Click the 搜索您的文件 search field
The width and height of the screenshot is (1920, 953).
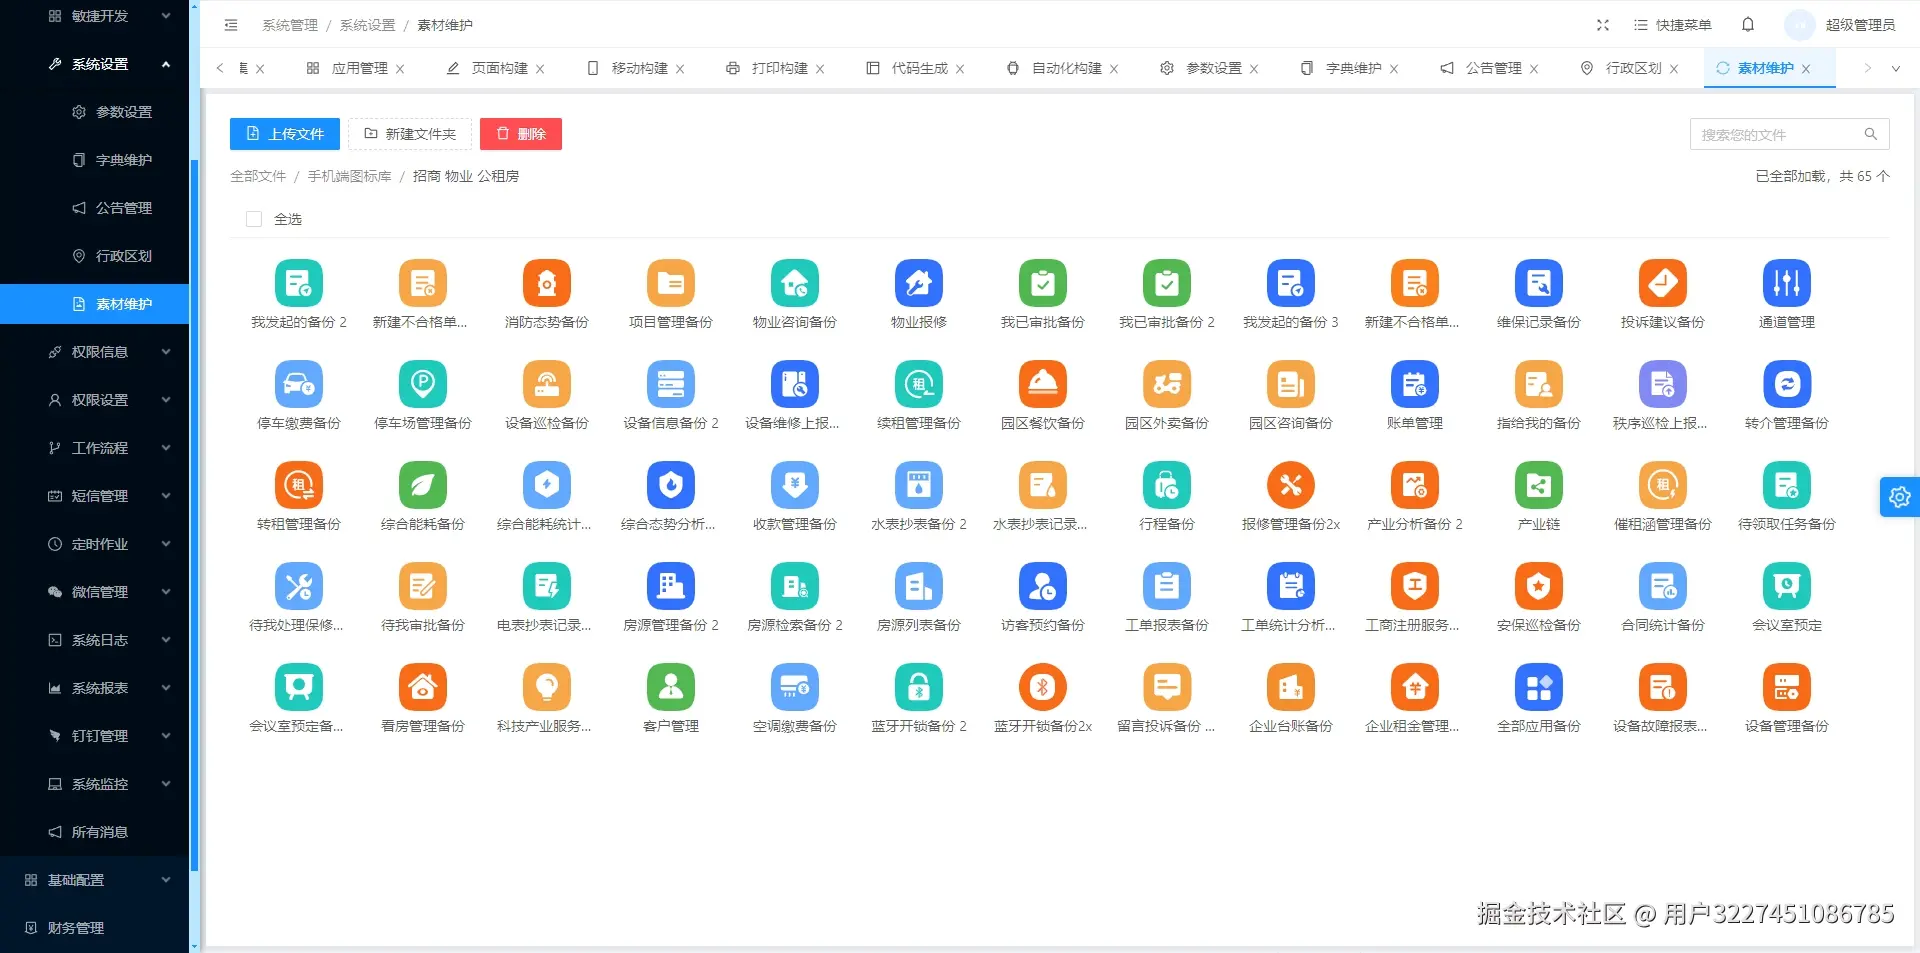click(1780, 133)
